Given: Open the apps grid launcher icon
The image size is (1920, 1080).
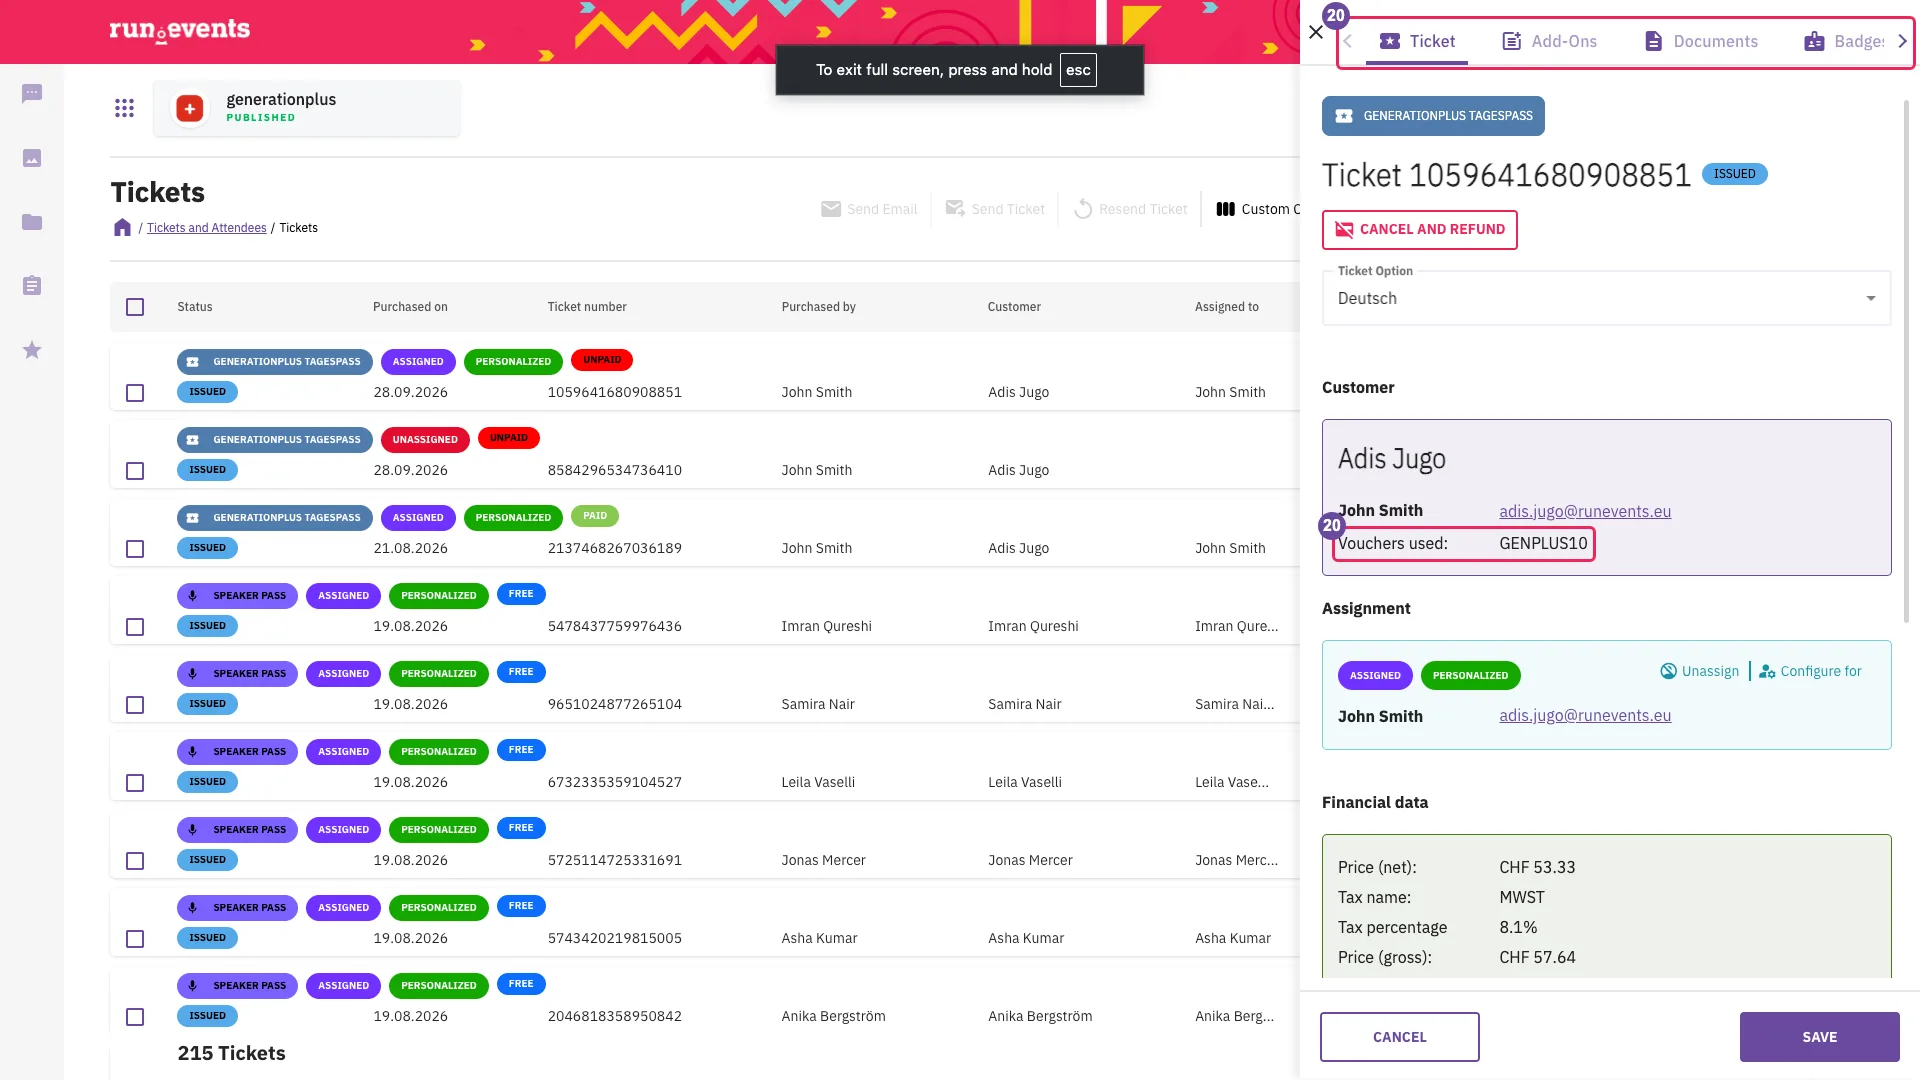Looking at the screenshot, I should coord(124,108).
